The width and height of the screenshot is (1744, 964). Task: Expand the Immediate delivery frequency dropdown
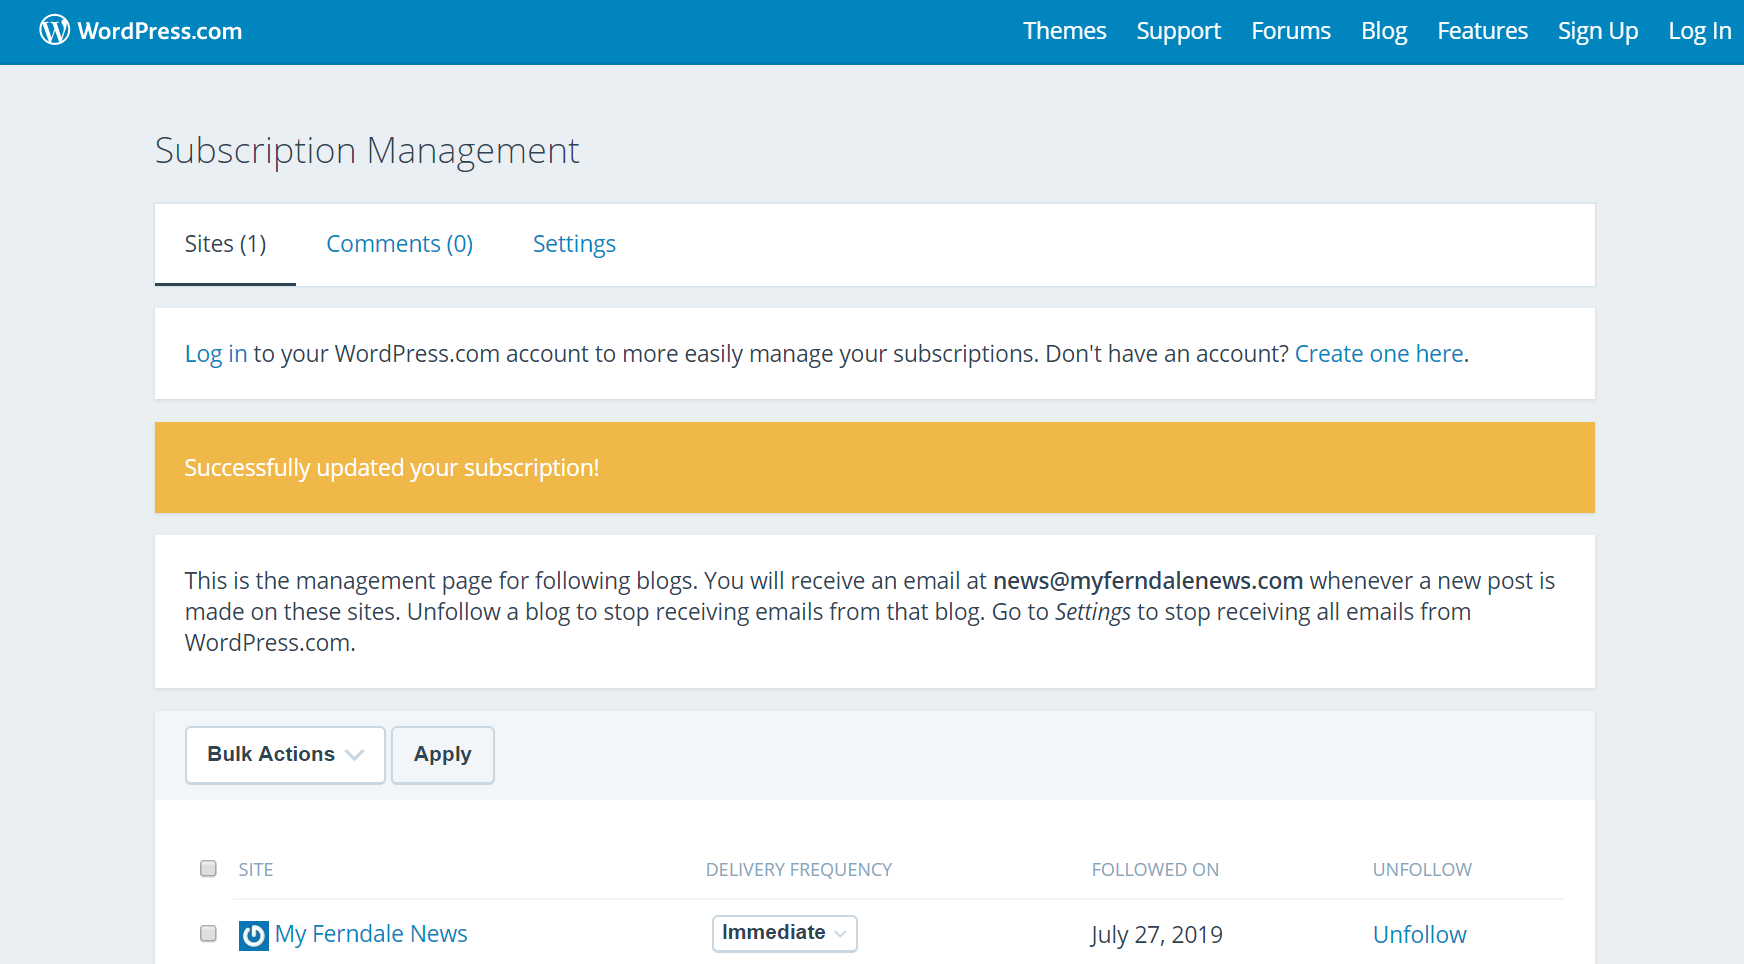(784, 933)
